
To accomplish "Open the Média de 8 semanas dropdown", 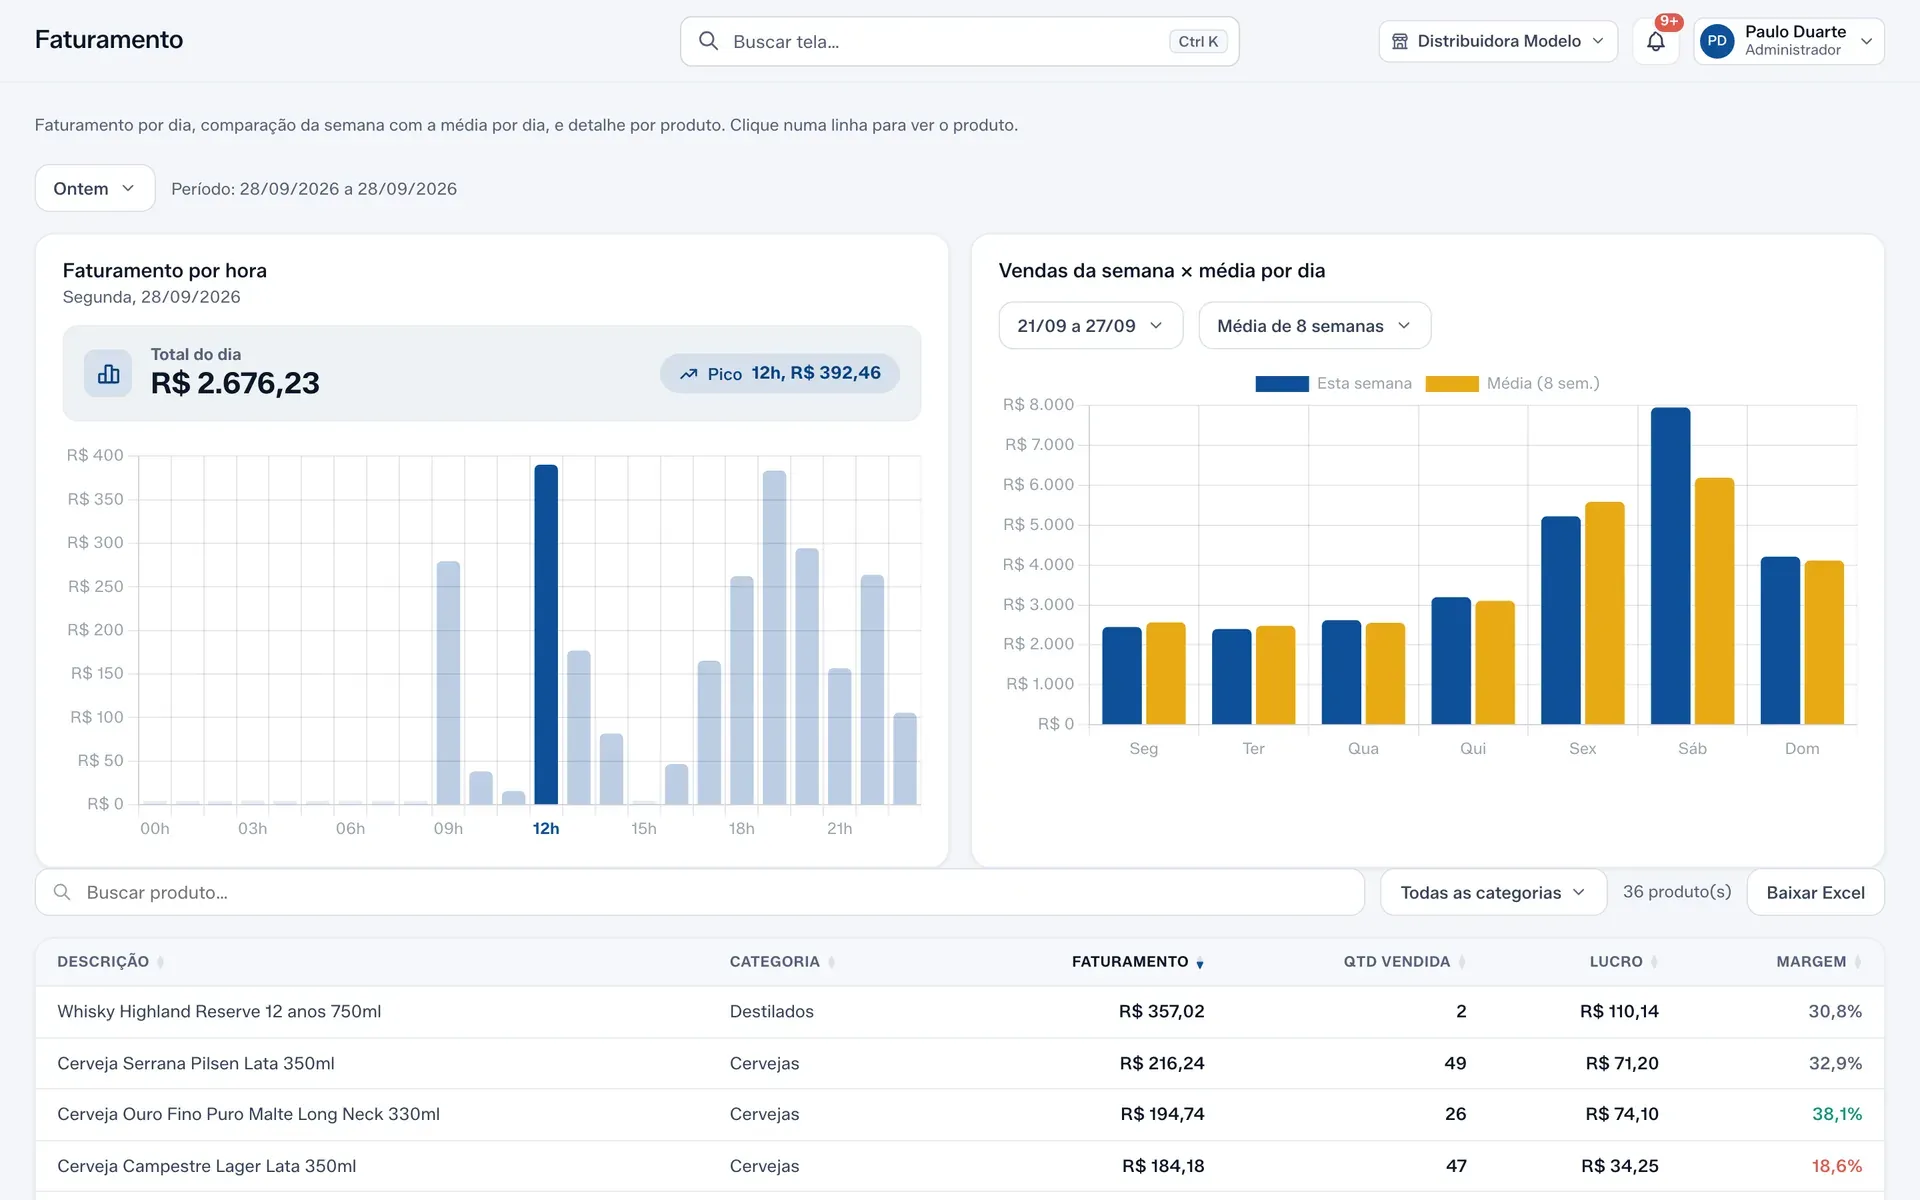I will 1314,326.
